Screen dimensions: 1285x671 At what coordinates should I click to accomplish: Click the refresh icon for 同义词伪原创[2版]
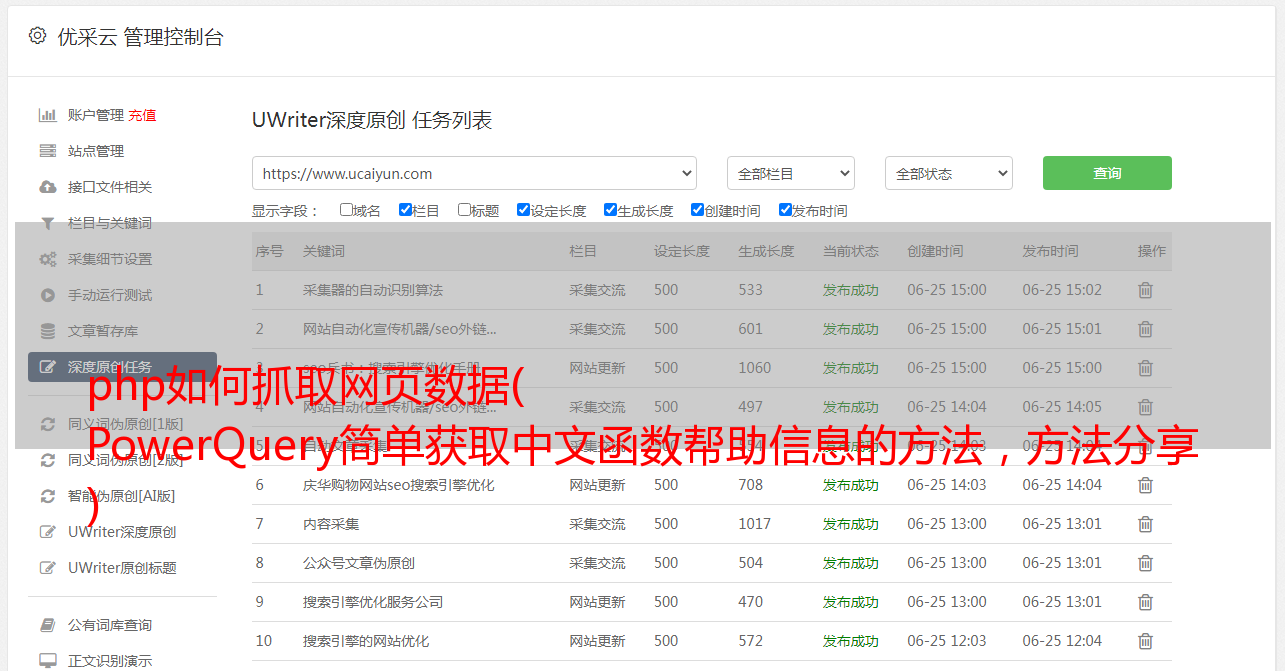[x=47, y=460]
